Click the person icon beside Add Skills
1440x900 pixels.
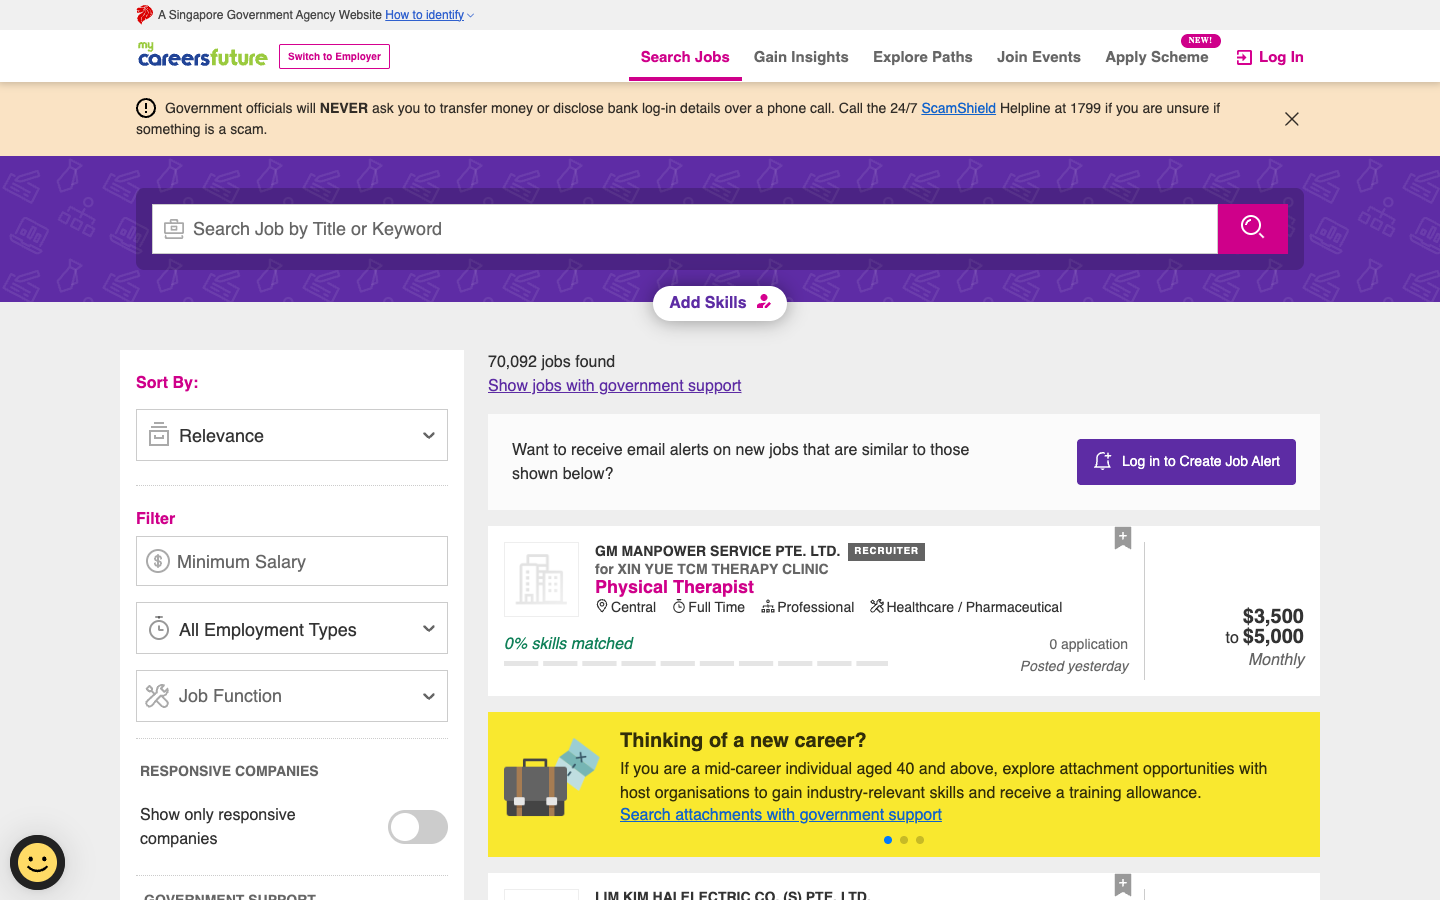[764, 301]
